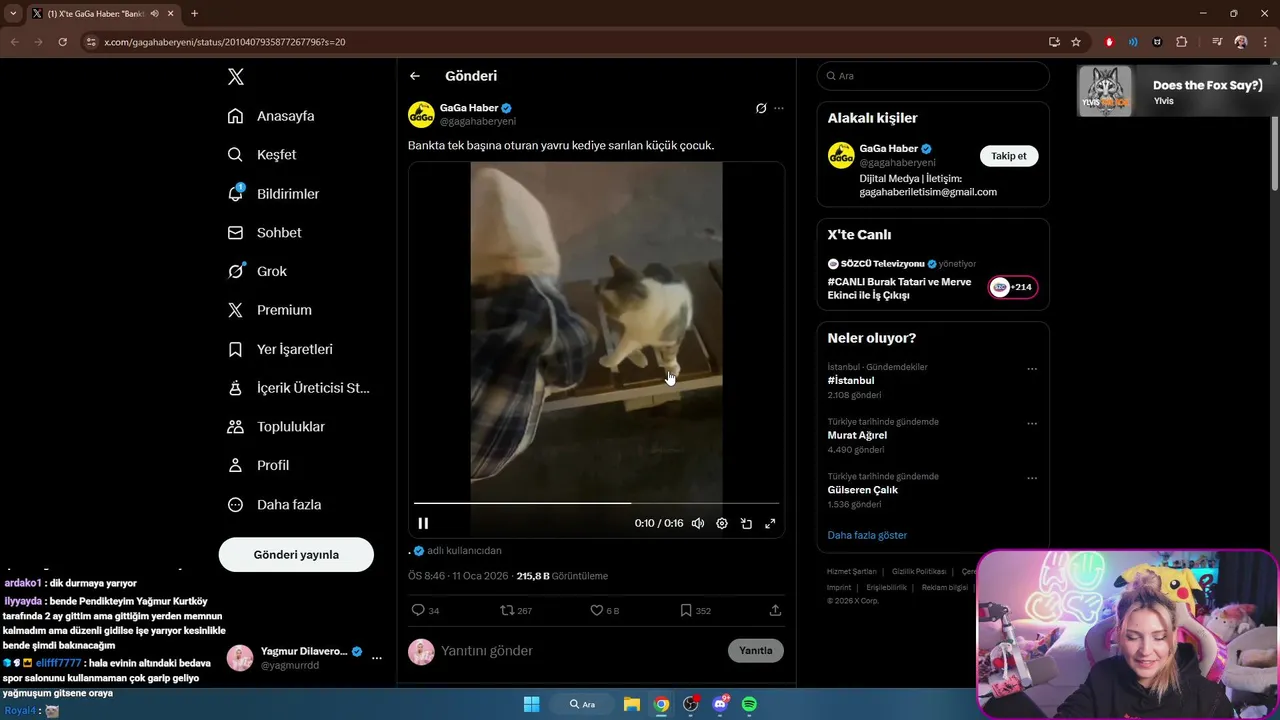Image resolution: width=1280 pixels, height=720 pixels.
Task: Open Hizmet Şartları footer link
Action: [852, 572]
